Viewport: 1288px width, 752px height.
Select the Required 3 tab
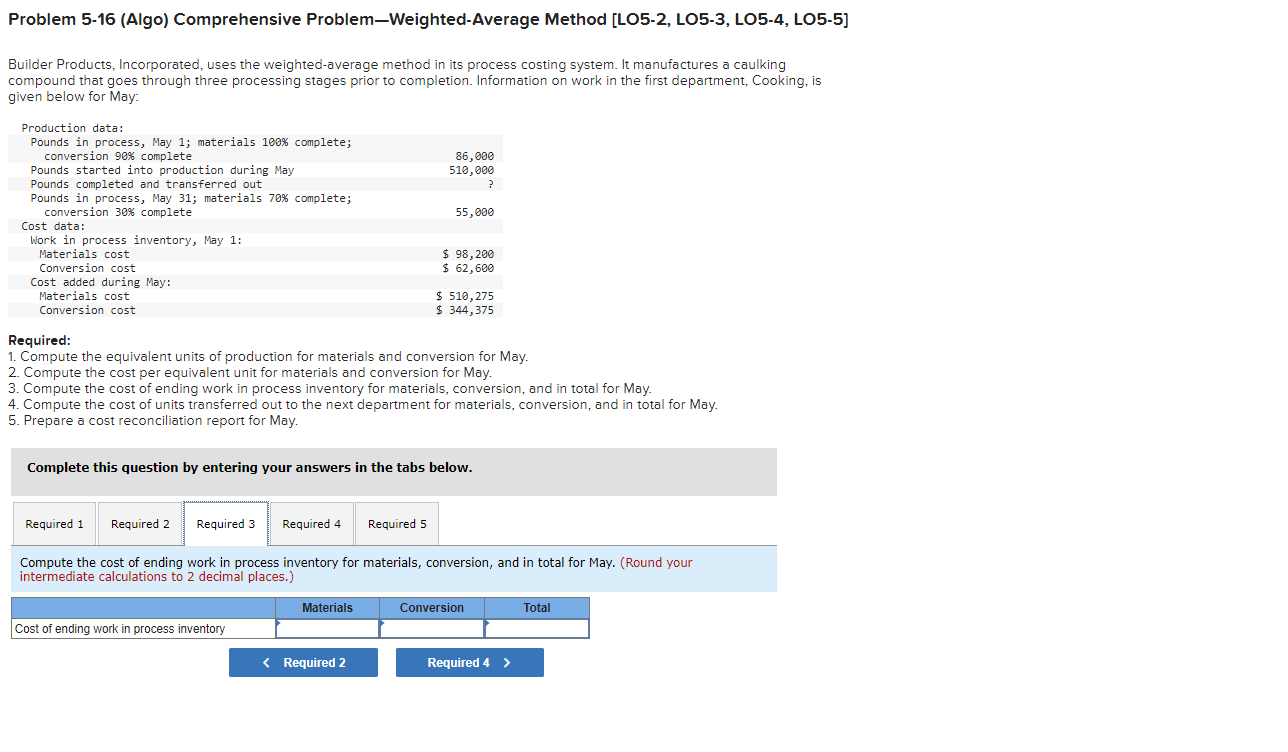pyautogui.click(x=226, y=524)
